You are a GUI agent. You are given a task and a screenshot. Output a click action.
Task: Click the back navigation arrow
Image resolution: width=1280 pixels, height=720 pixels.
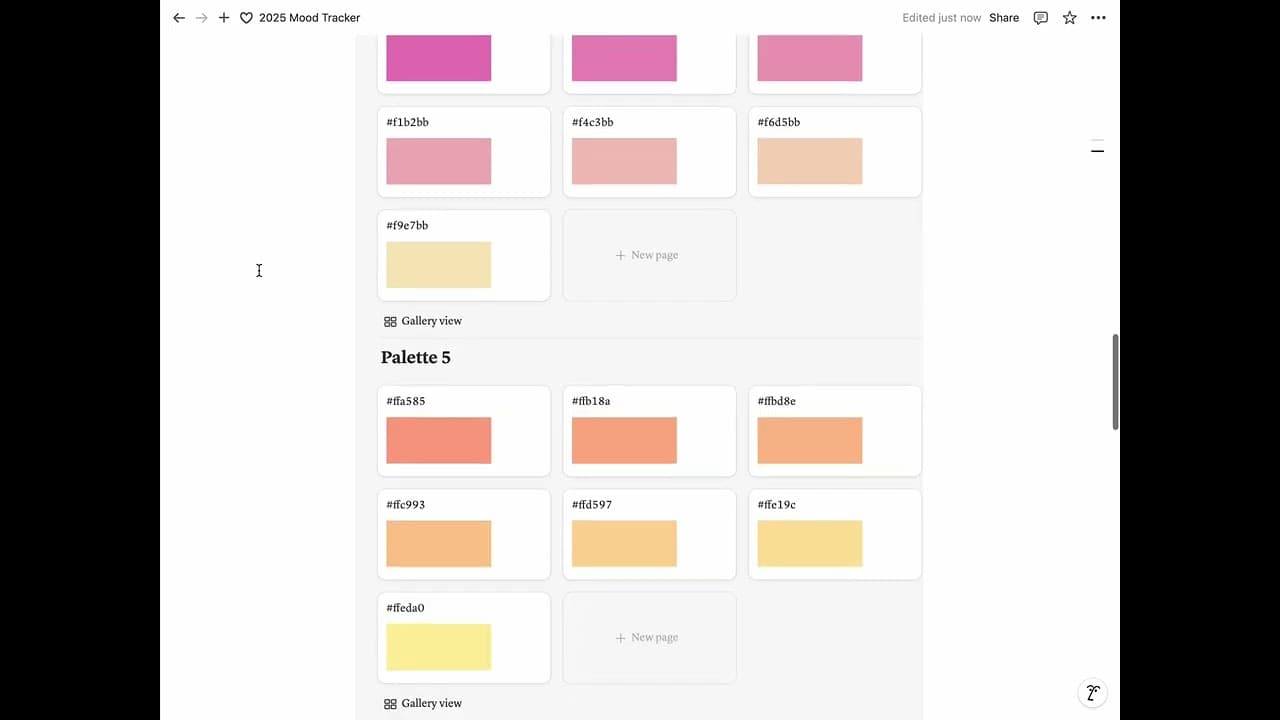pos(179,18)
